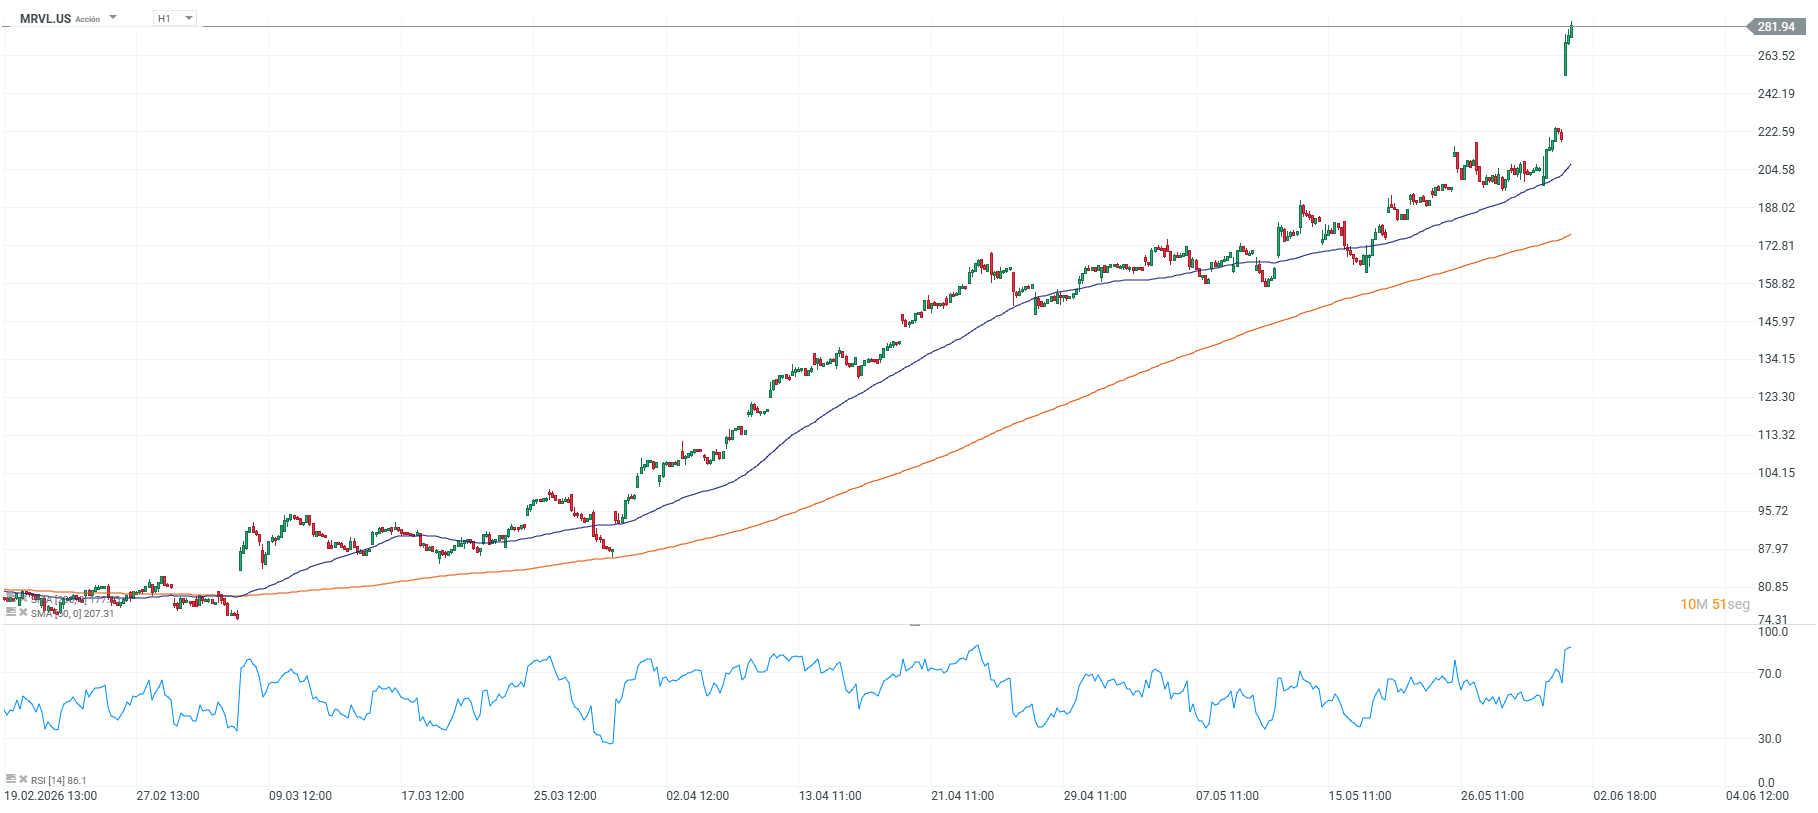Click the 95.72 price axis label
This screenshot has width=1818, height=813.
tap(1773, 511)
